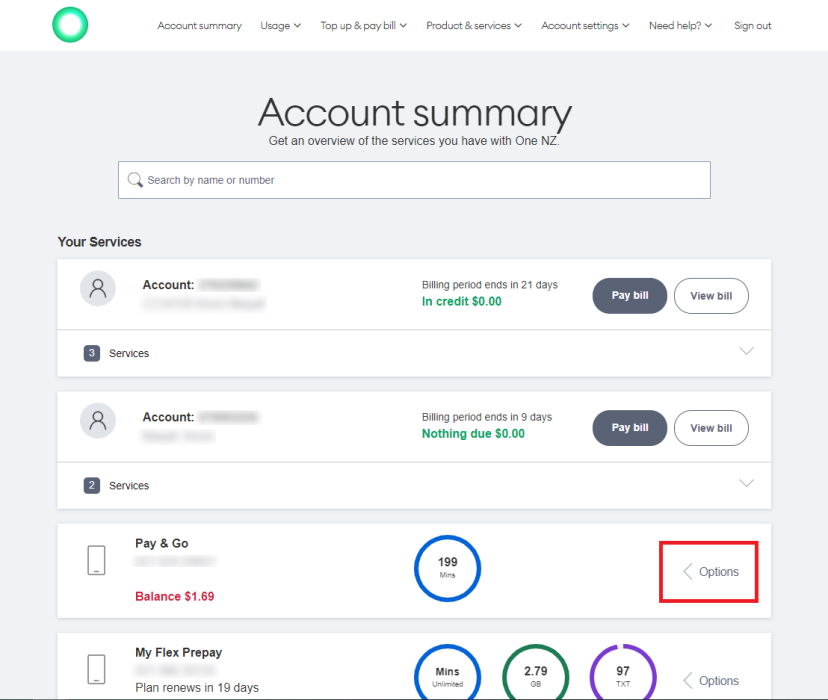Open the Top up & pay bill menu
The height and width of the screenshot is (700, 828).
tap(363, 25)
